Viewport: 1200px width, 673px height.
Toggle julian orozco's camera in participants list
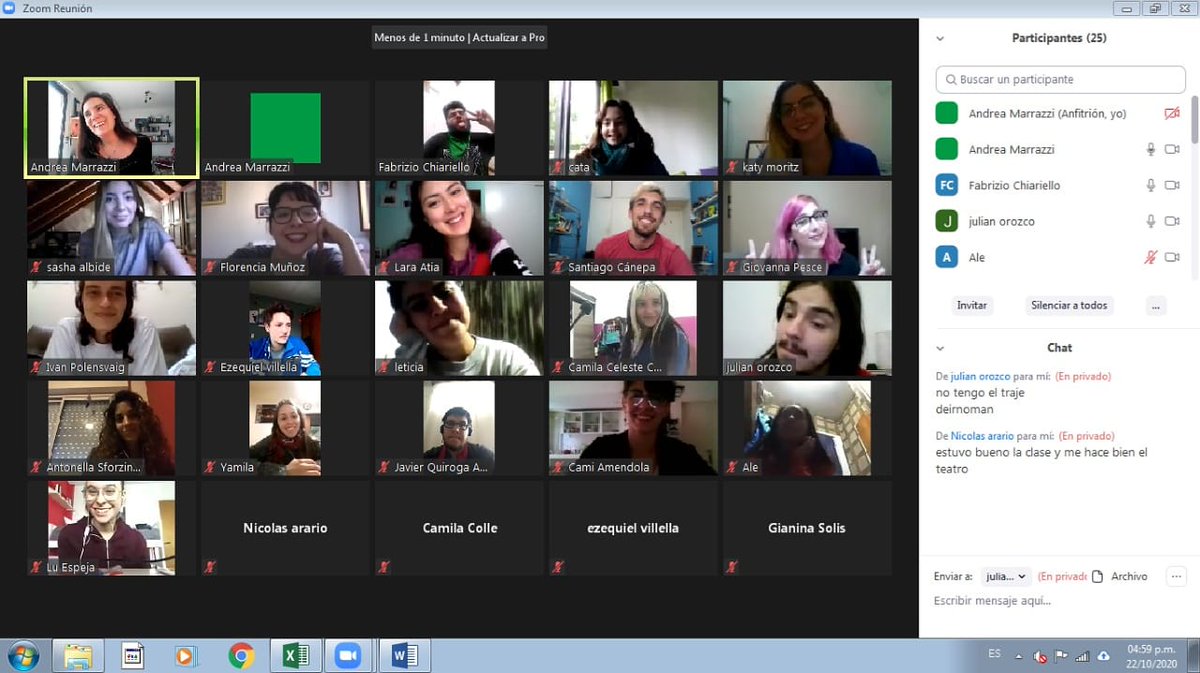1172,221
